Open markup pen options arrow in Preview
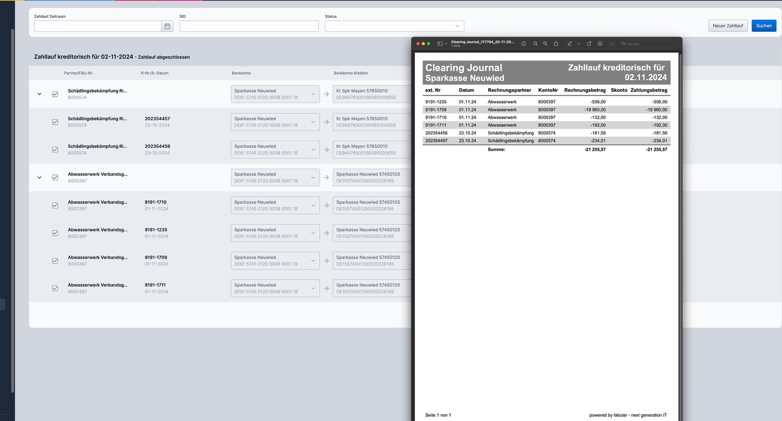The image size is (782, 421). pyautogui.click(x=579, y=44)
